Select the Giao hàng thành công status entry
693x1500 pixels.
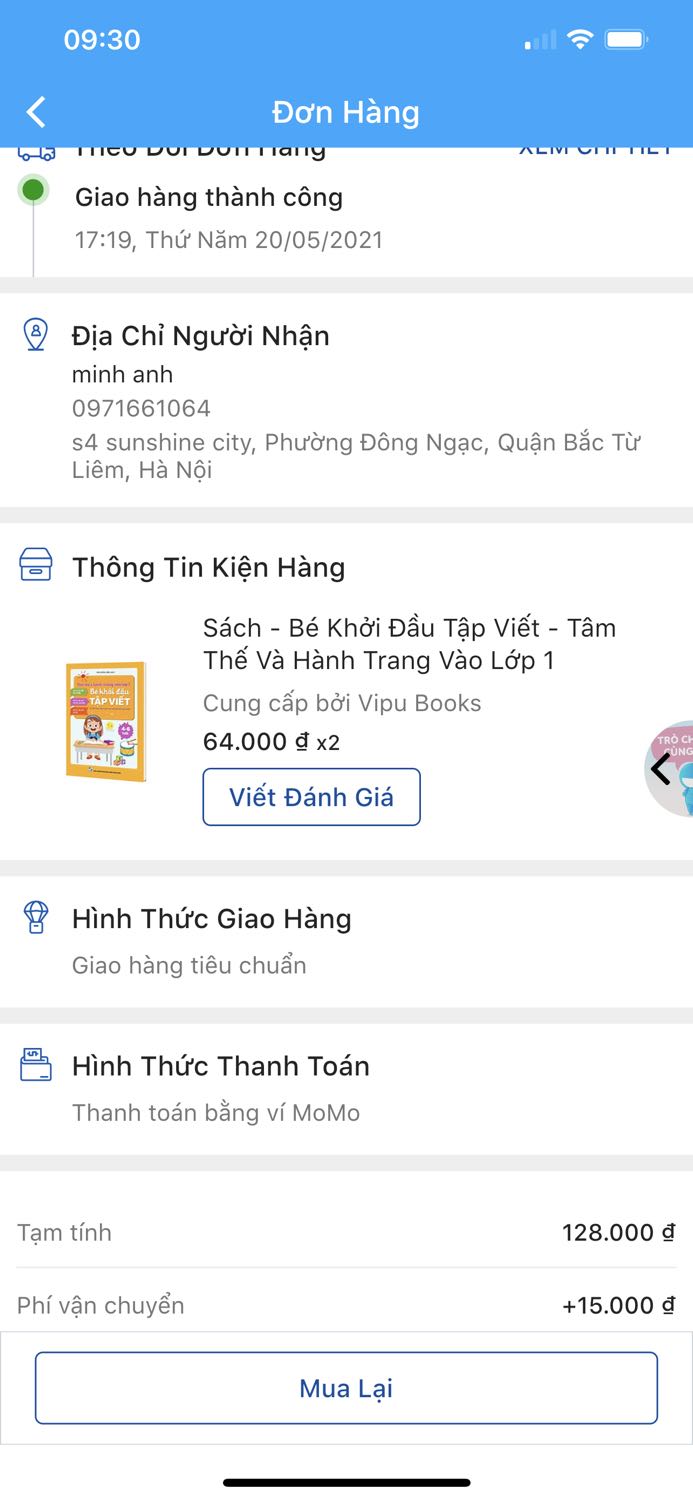pos(208,197)
